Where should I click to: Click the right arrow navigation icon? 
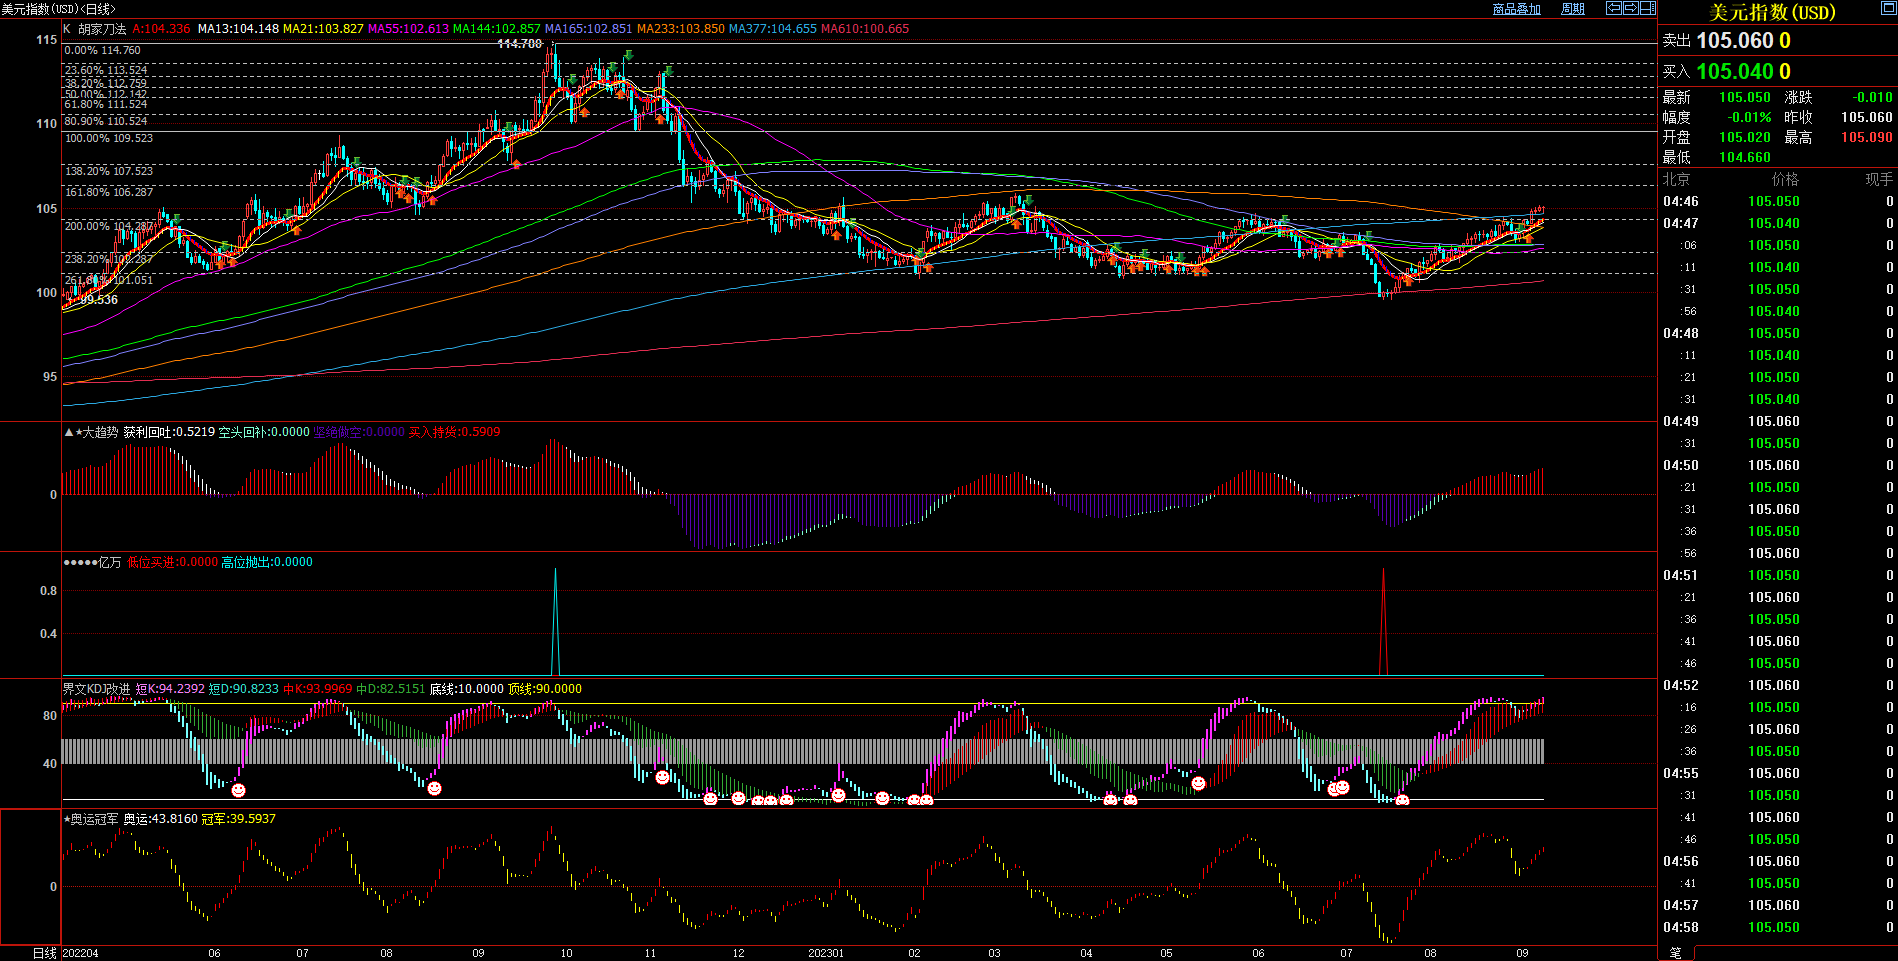[x=1631, y=8]
